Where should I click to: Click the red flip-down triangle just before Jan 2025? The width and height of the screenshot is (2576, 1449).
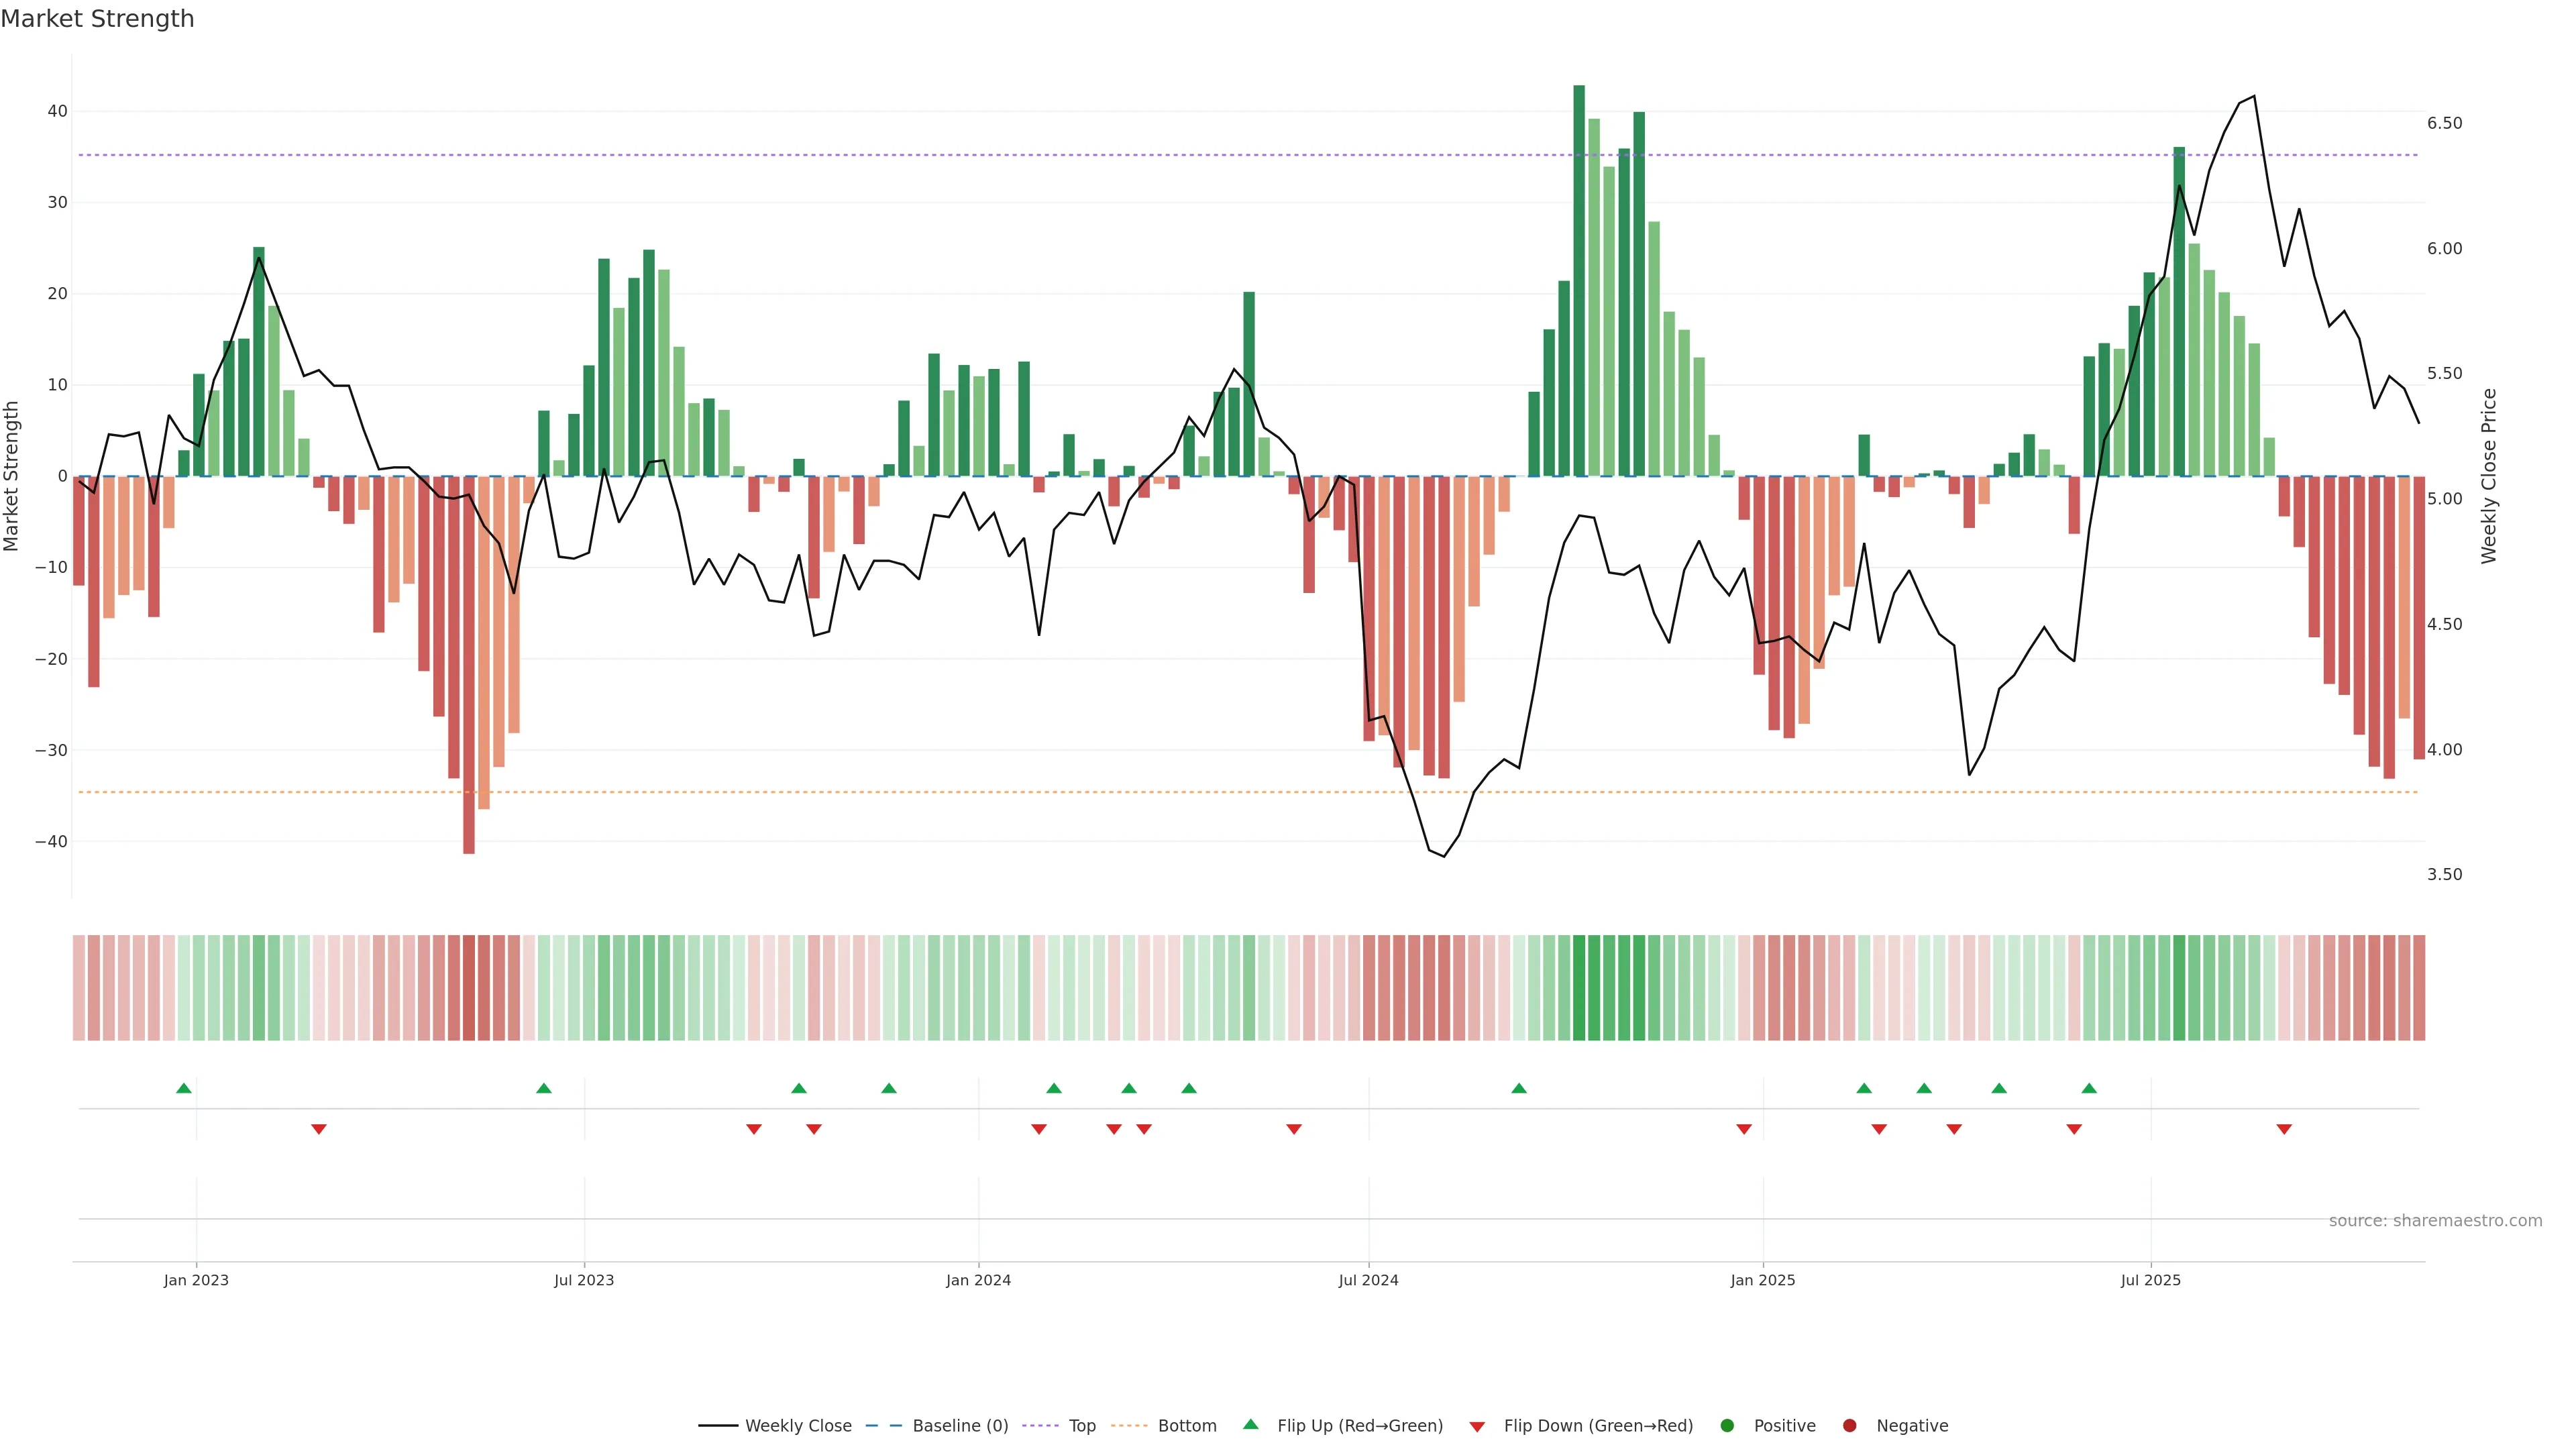tap(1744, 1129)
